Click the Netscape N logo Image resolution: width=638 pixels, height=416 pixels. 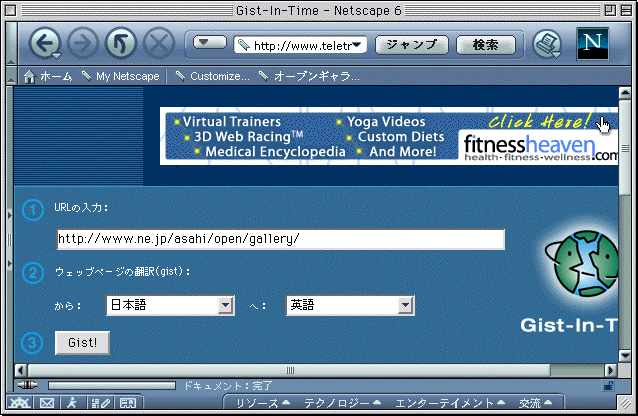tap(592, 44)
